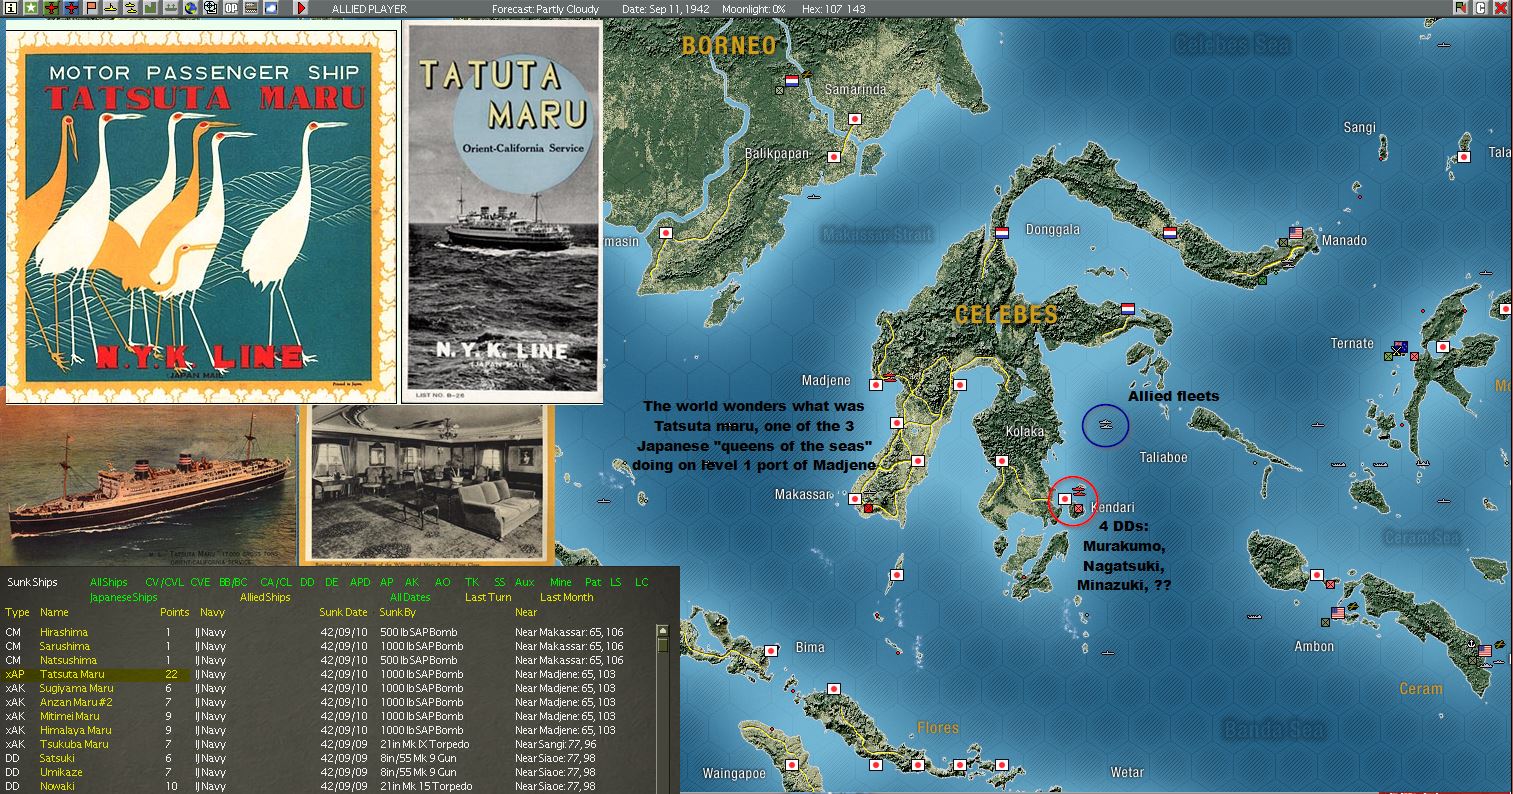Viewport: 1513px width, 794px height.
Task: Open the OP toolbar icon
Action: 231,8
